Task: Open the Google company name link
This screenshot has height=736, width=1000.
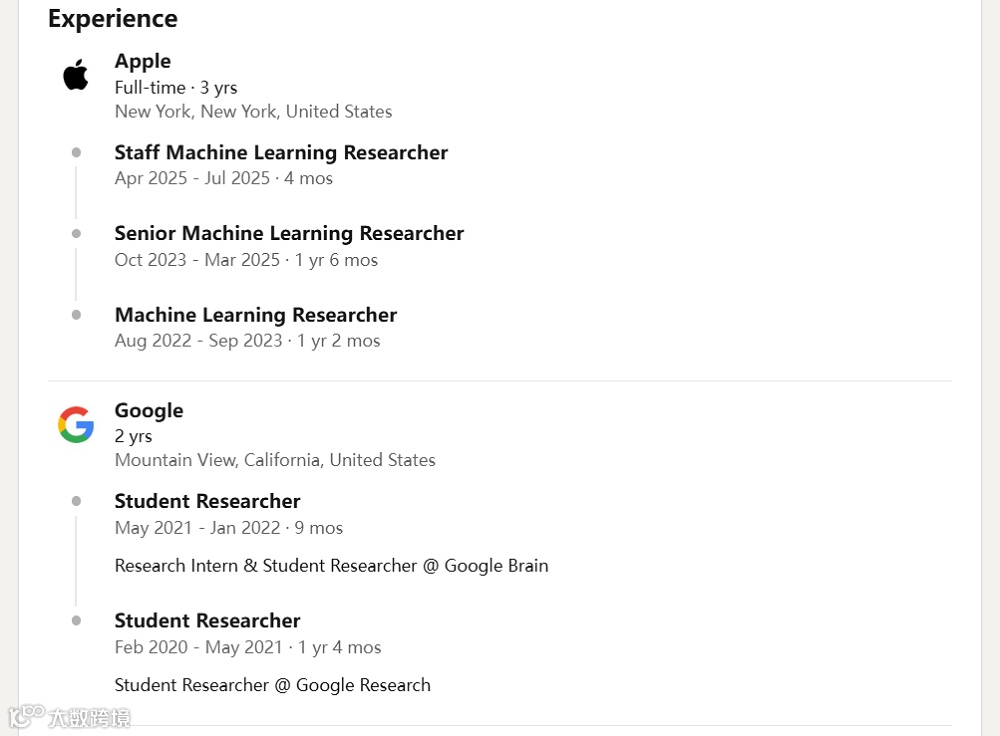Action: pos(149,410)
